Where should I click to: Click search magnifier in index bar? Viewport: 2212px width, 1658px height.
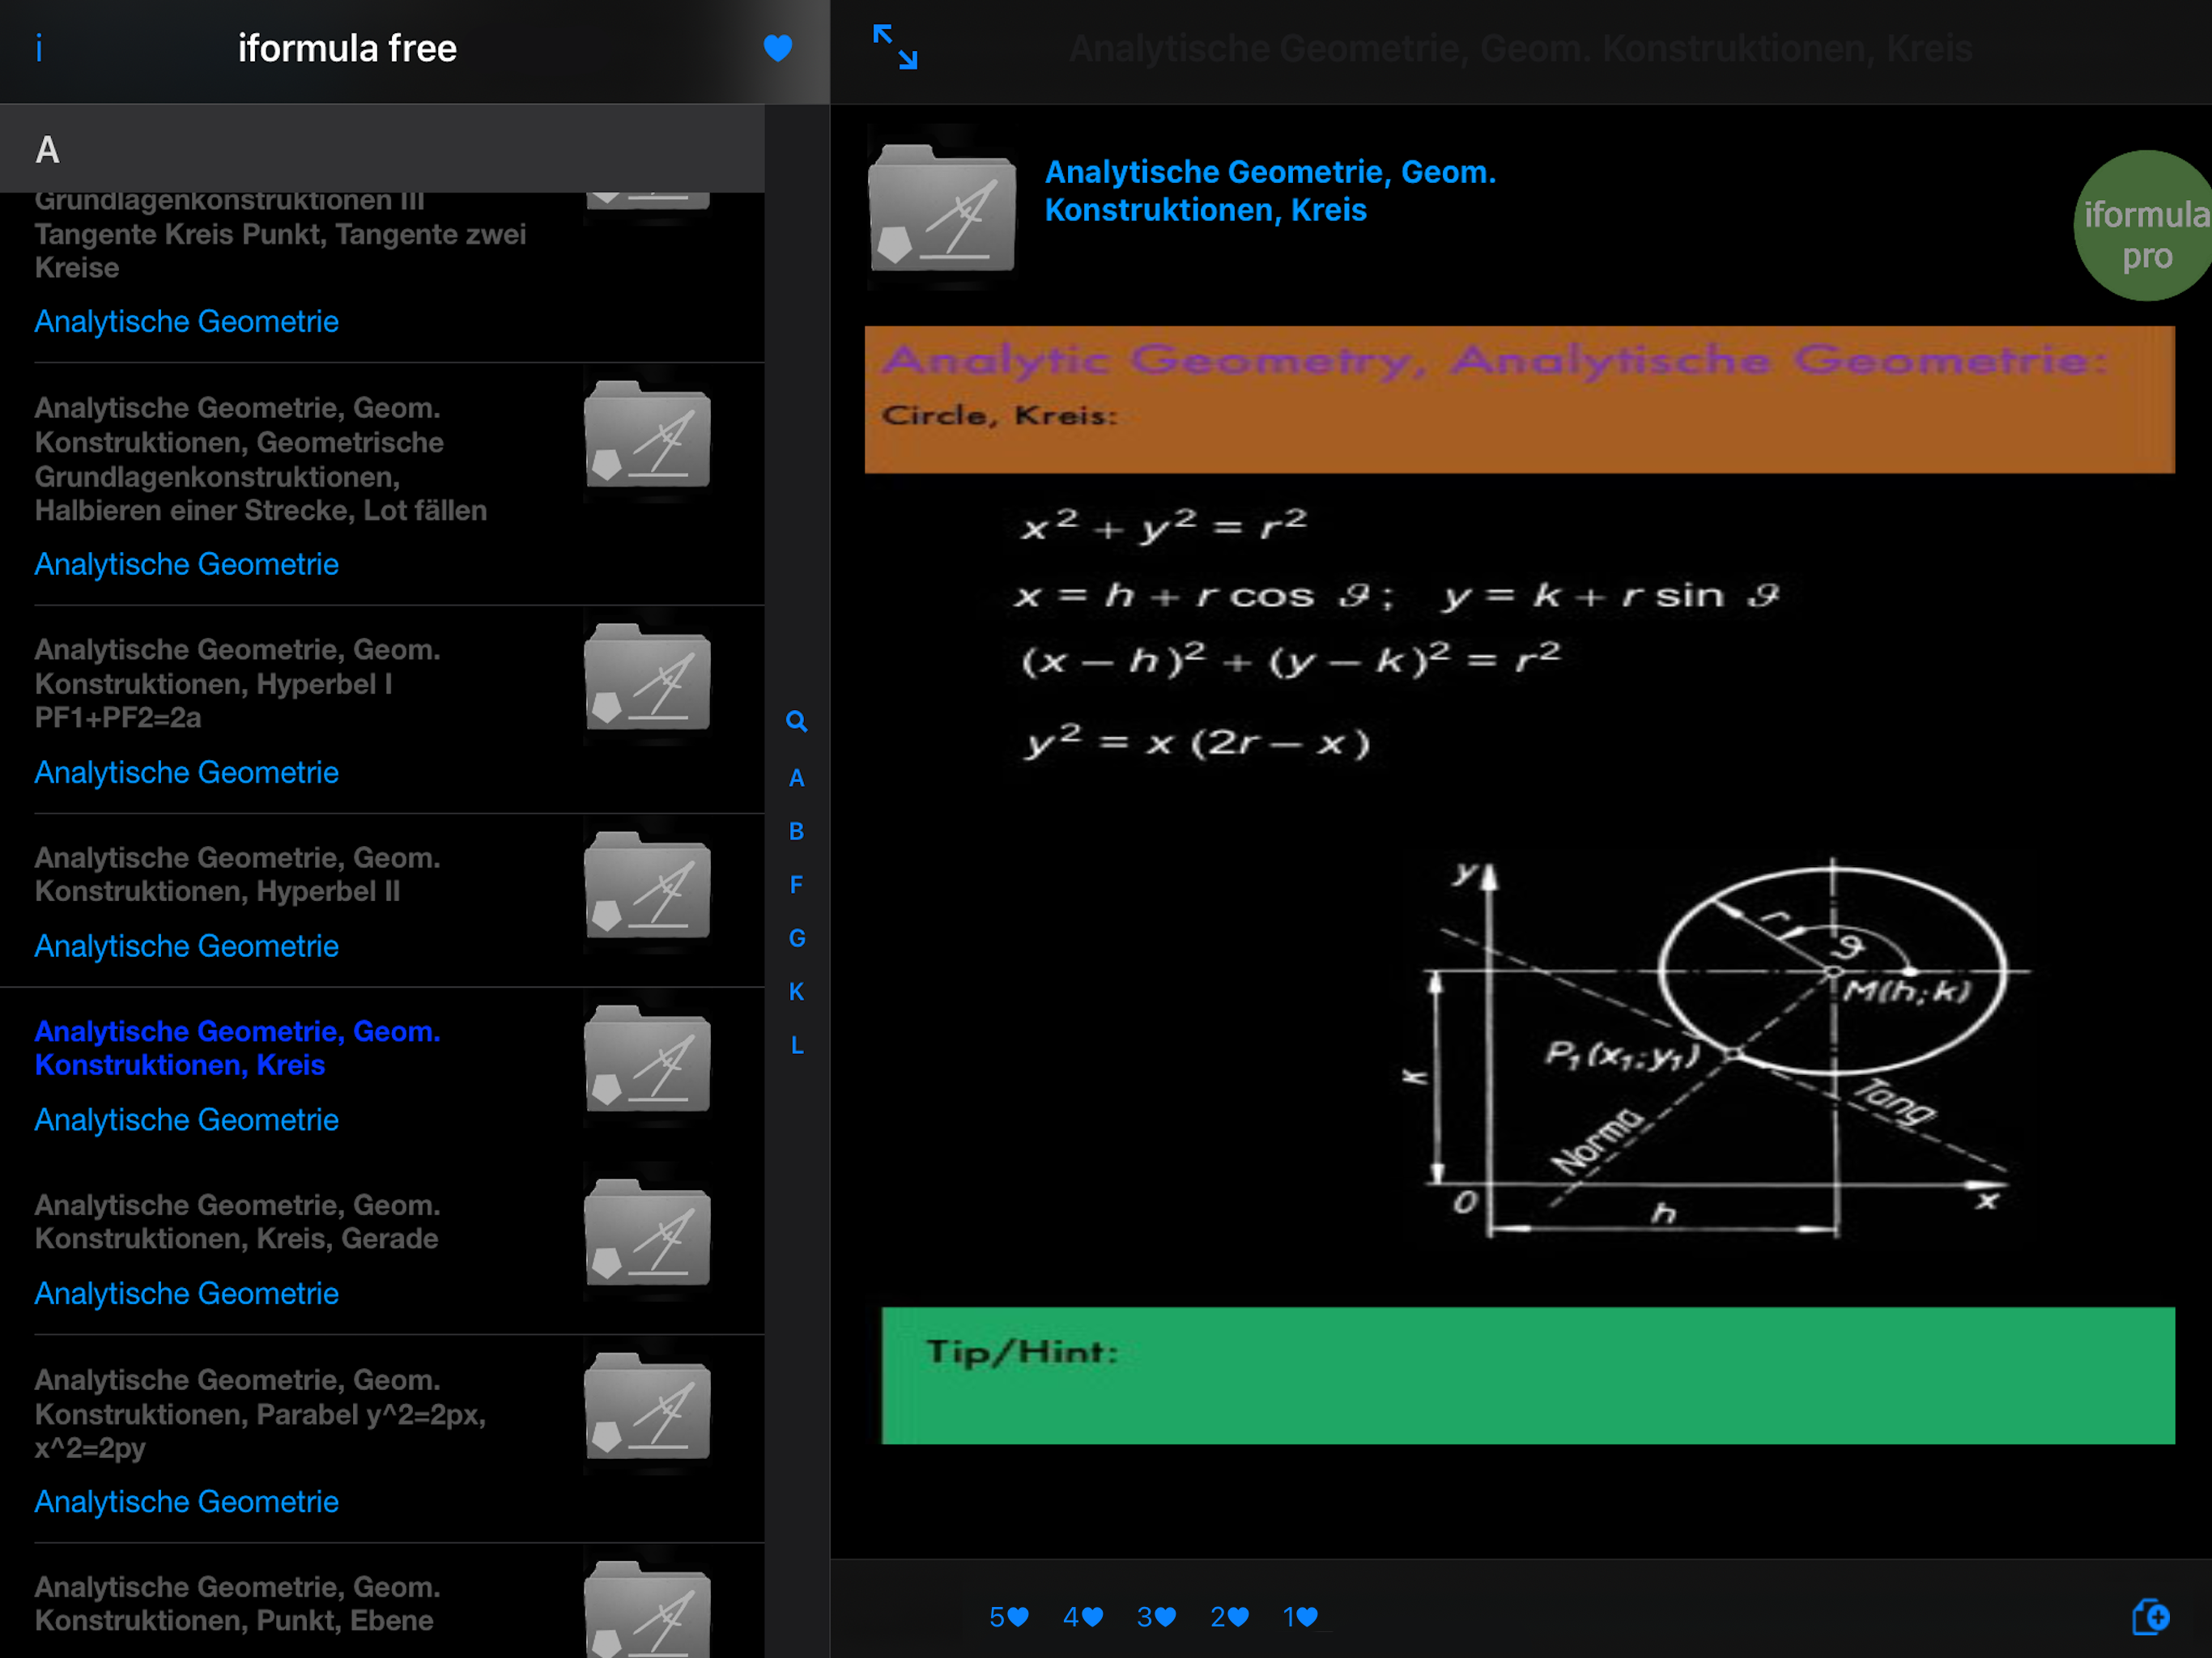pos(796,721)
